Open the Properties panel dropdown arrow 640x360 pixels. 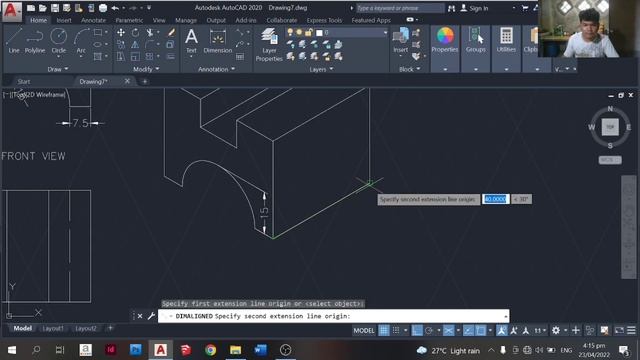tap(445, 69)
